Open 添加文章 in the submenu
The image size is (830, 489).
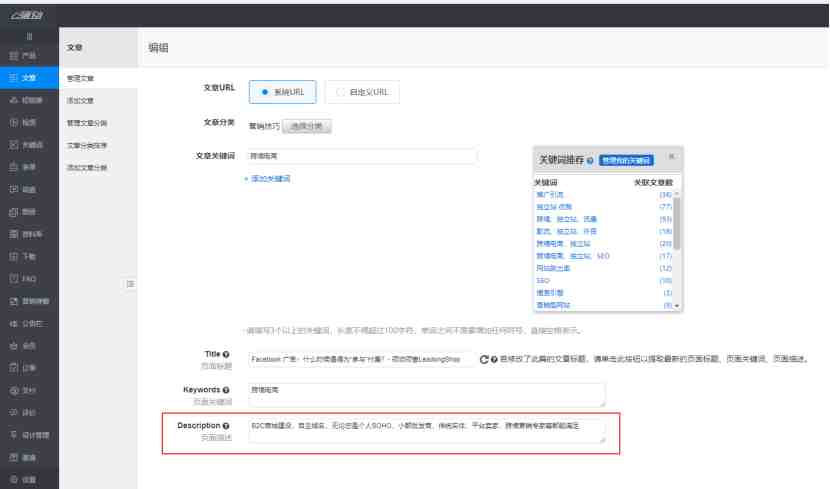[x=80, y=101]
